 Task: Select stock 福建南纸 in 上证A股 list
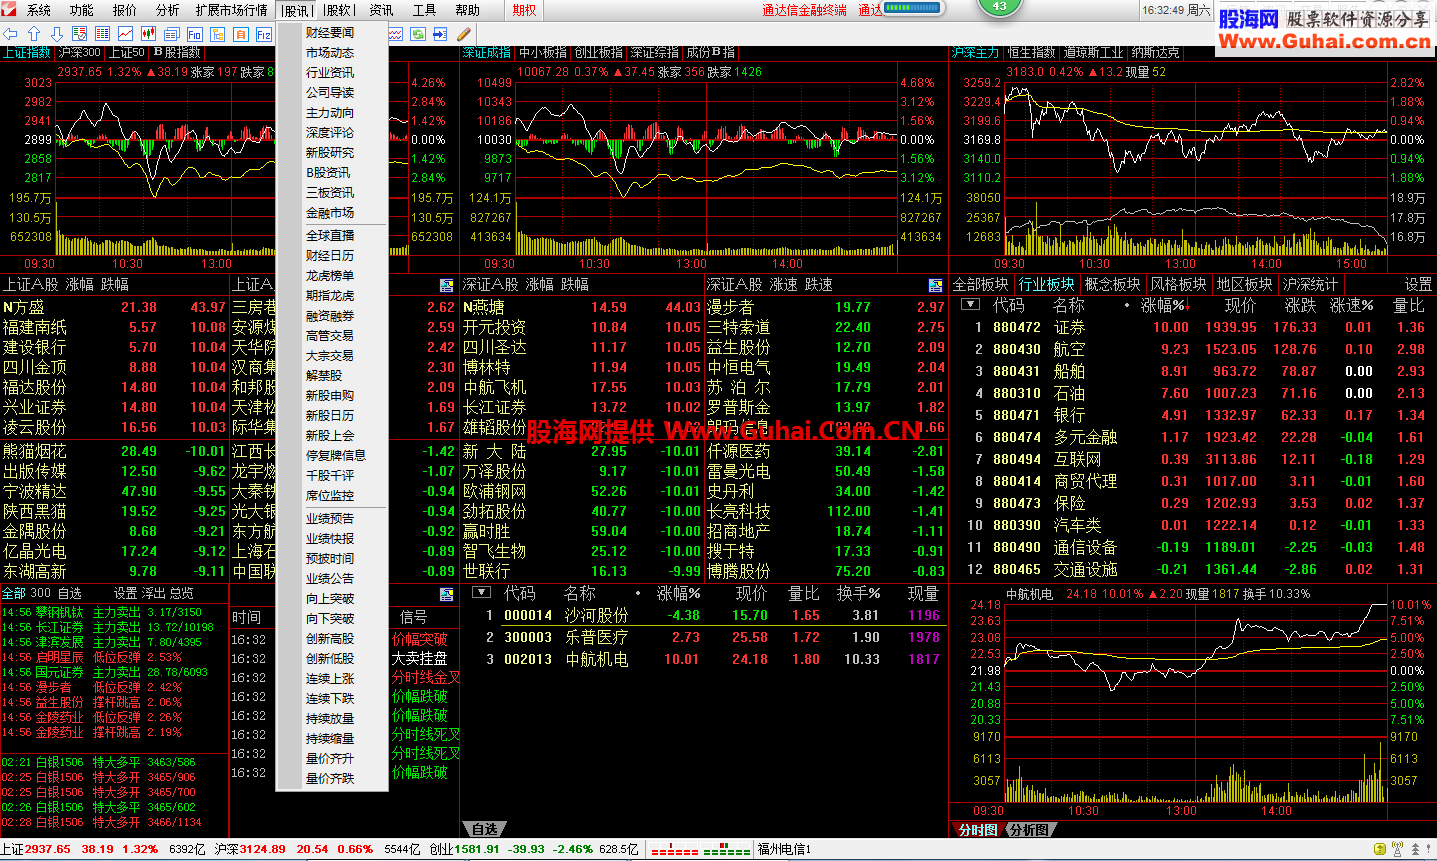tap(115, 327)
